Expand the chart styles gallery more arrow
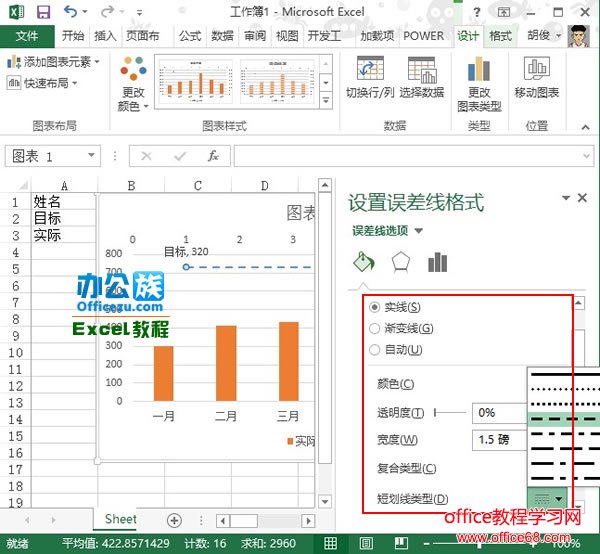The image size is (600, 554). [326, 101]
